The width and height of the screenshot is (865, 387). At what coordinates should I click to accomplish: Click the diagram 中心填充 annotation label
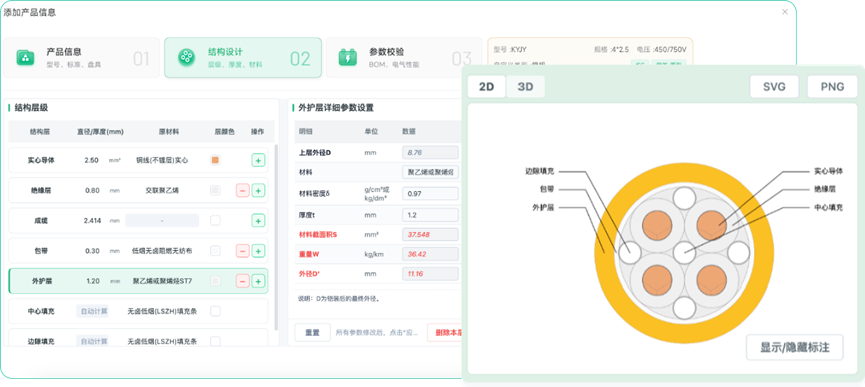[x=828, y=207]
